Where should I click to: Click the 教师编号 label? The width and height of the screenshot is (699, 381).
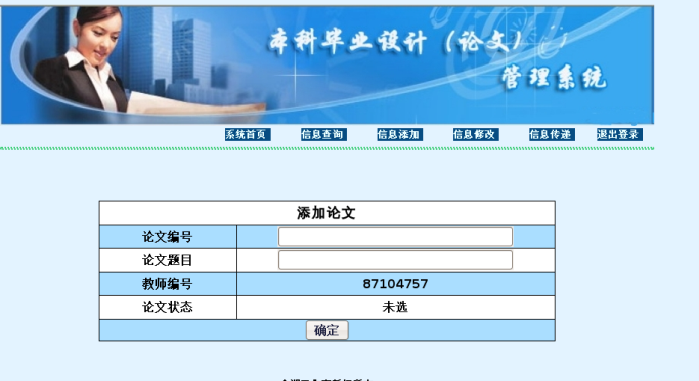point(167,284)
